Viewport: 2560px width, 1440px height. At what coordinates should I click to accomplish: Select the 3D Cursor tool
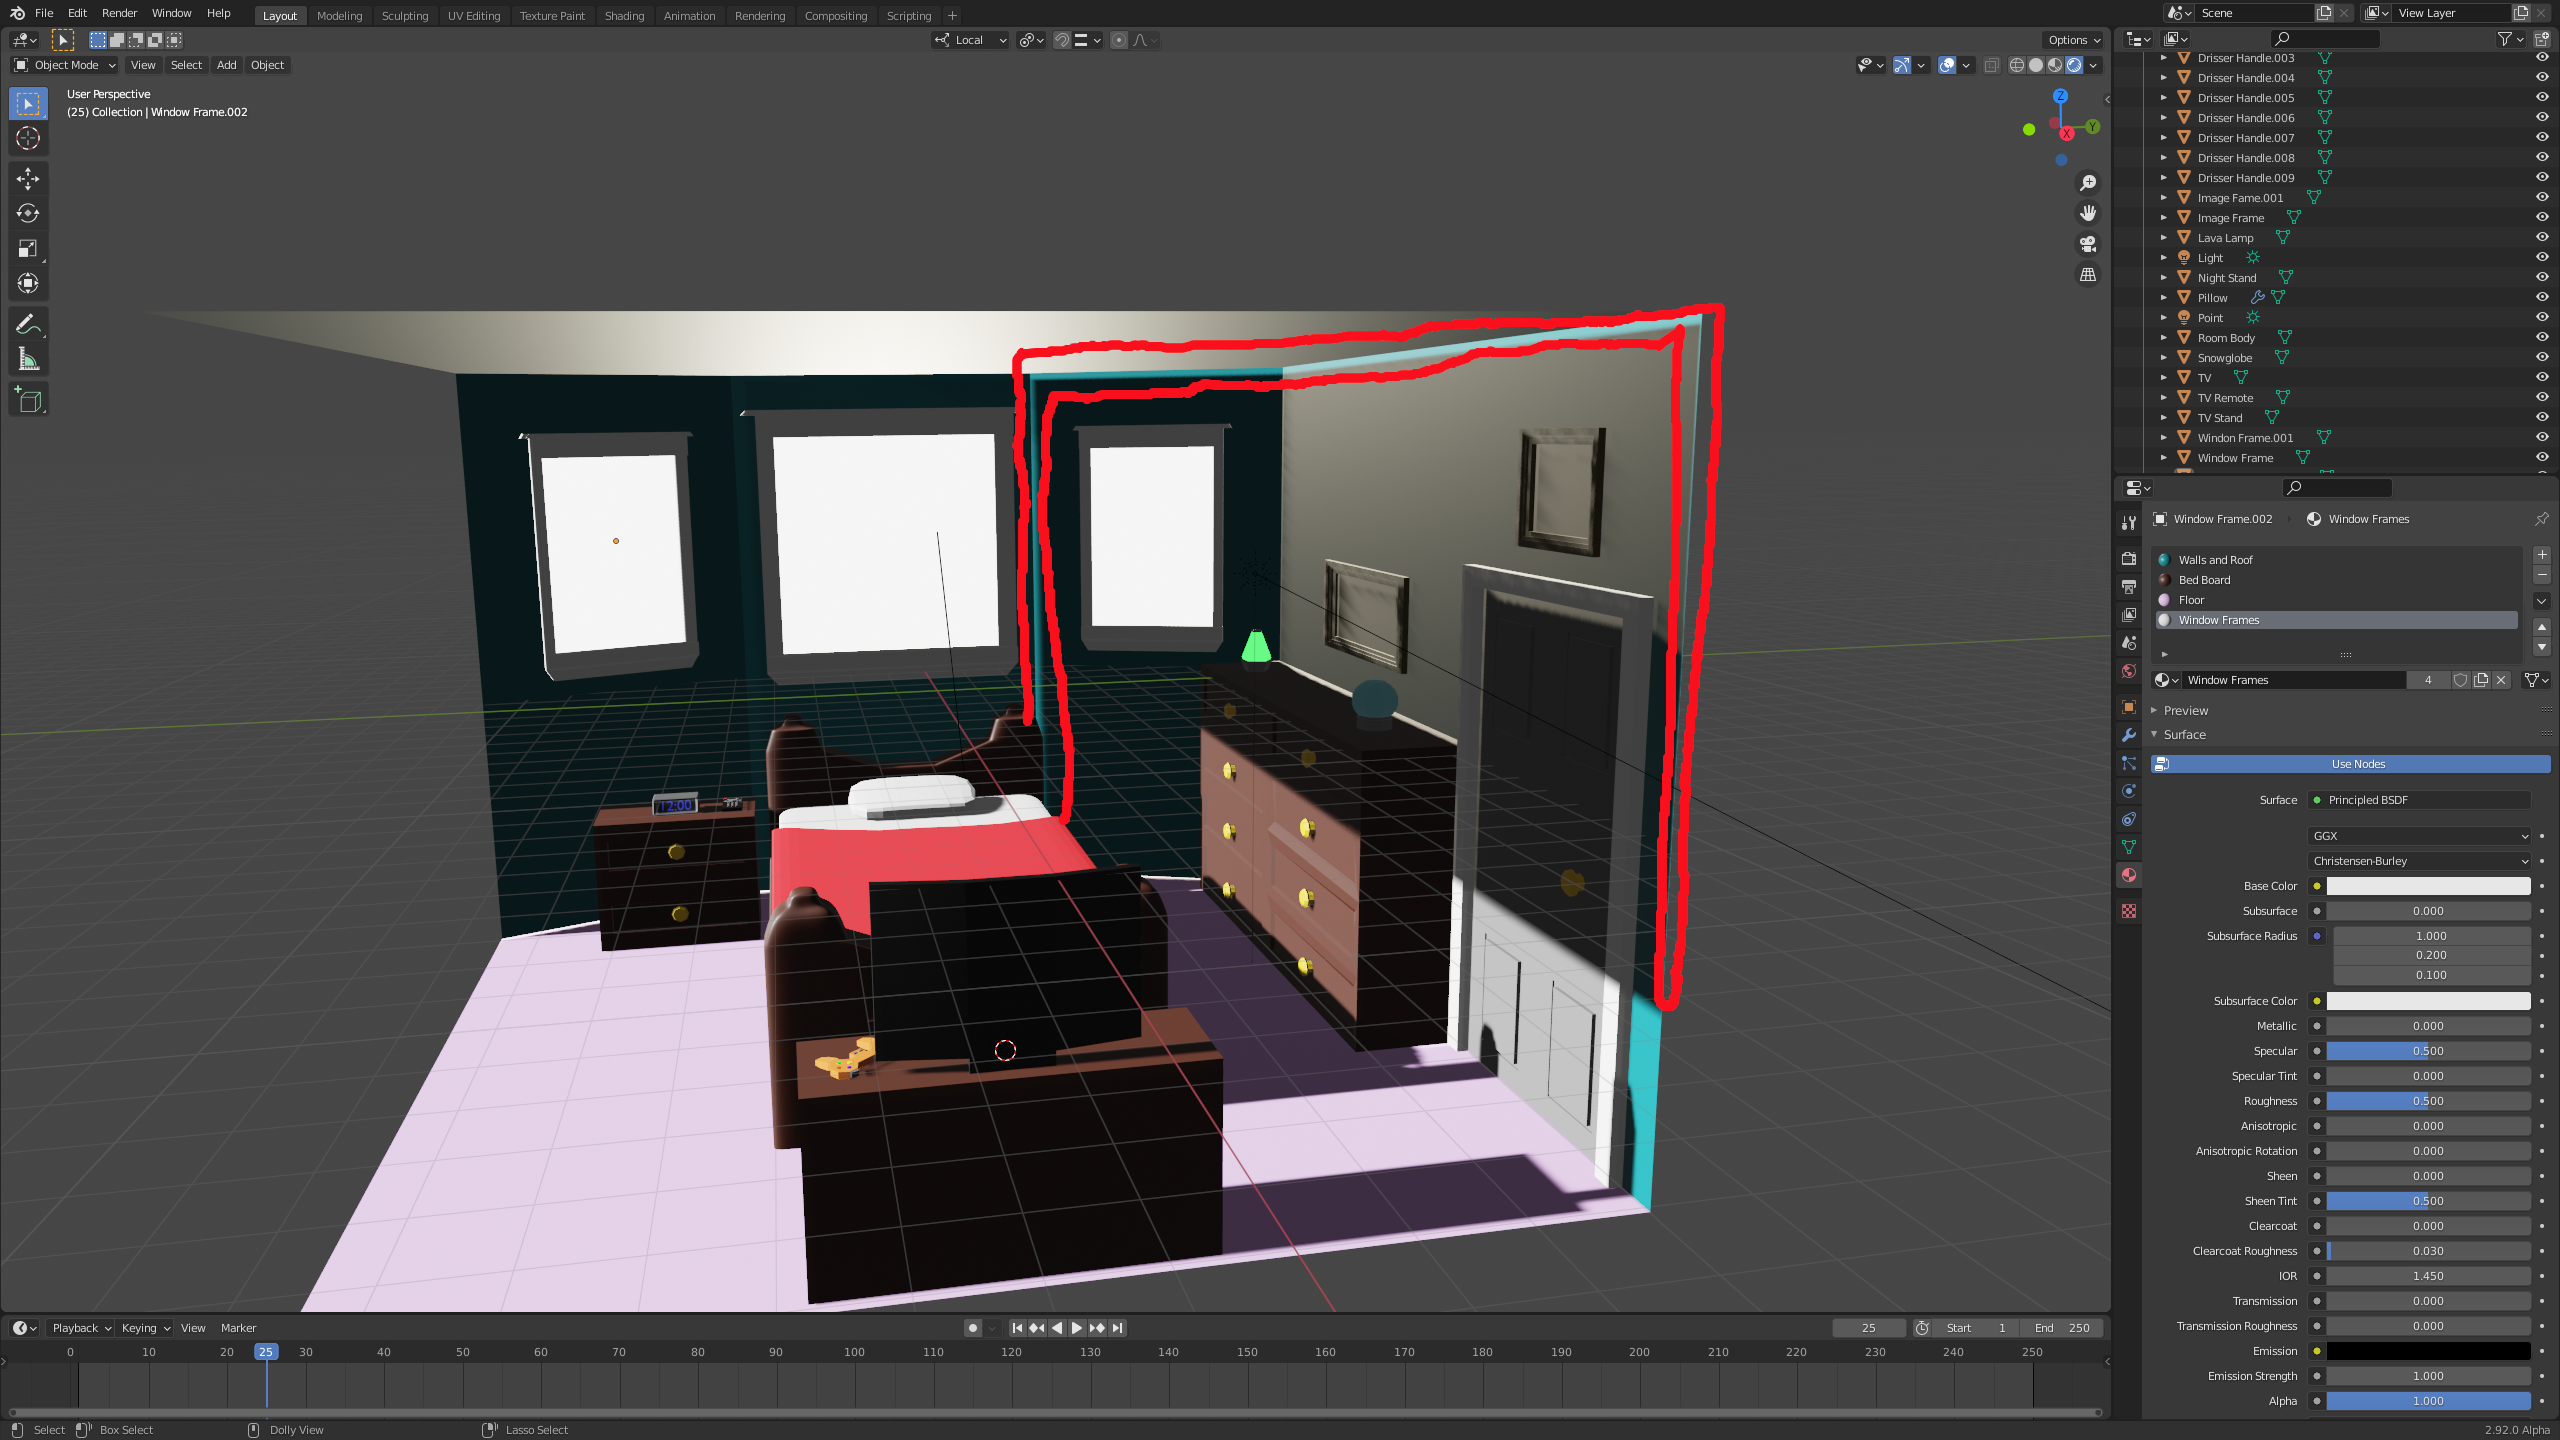(28, 139)
